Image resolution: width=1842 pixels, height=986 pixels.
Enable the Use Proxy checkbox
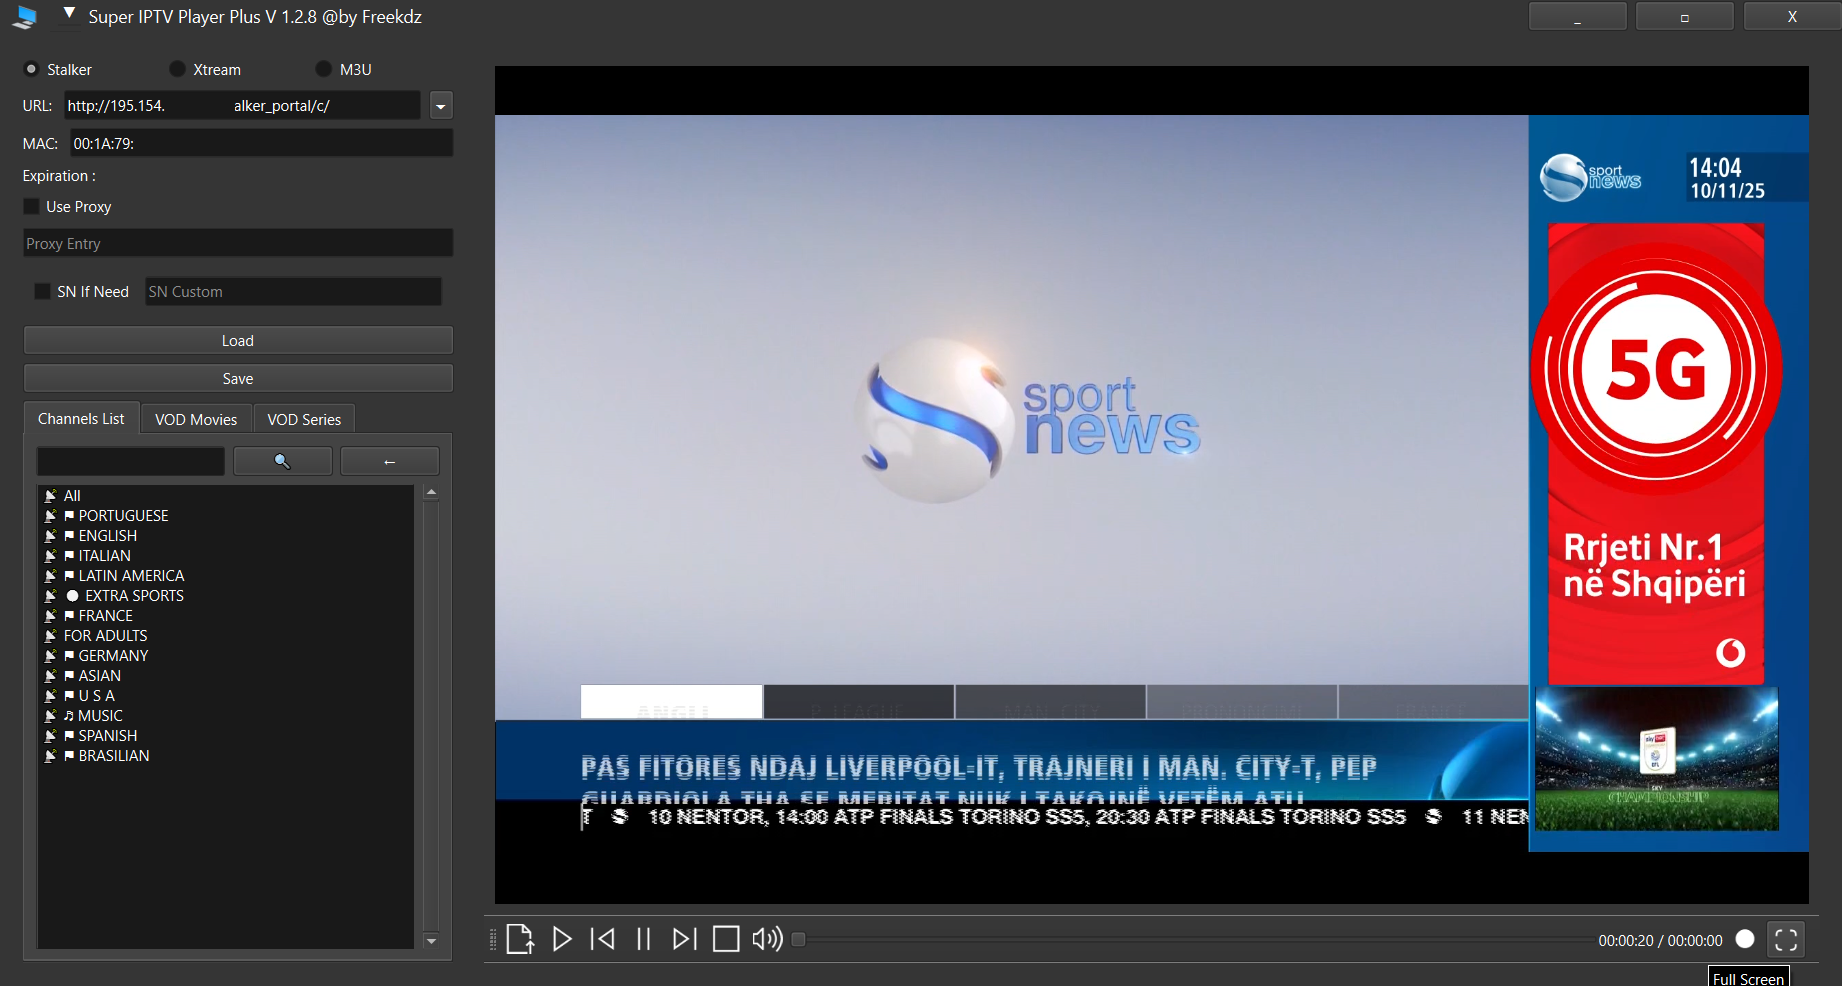coord(32,206)
